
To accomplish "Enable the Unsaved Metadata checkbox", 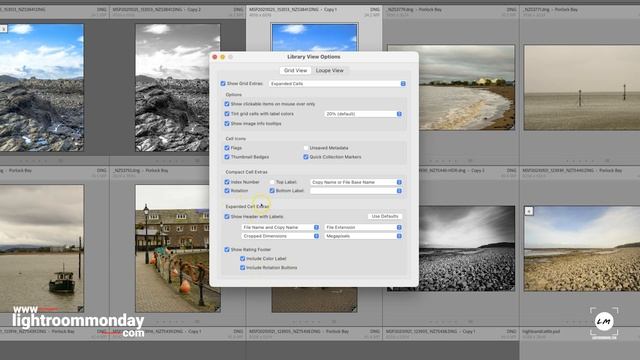I will click(306, 148).
